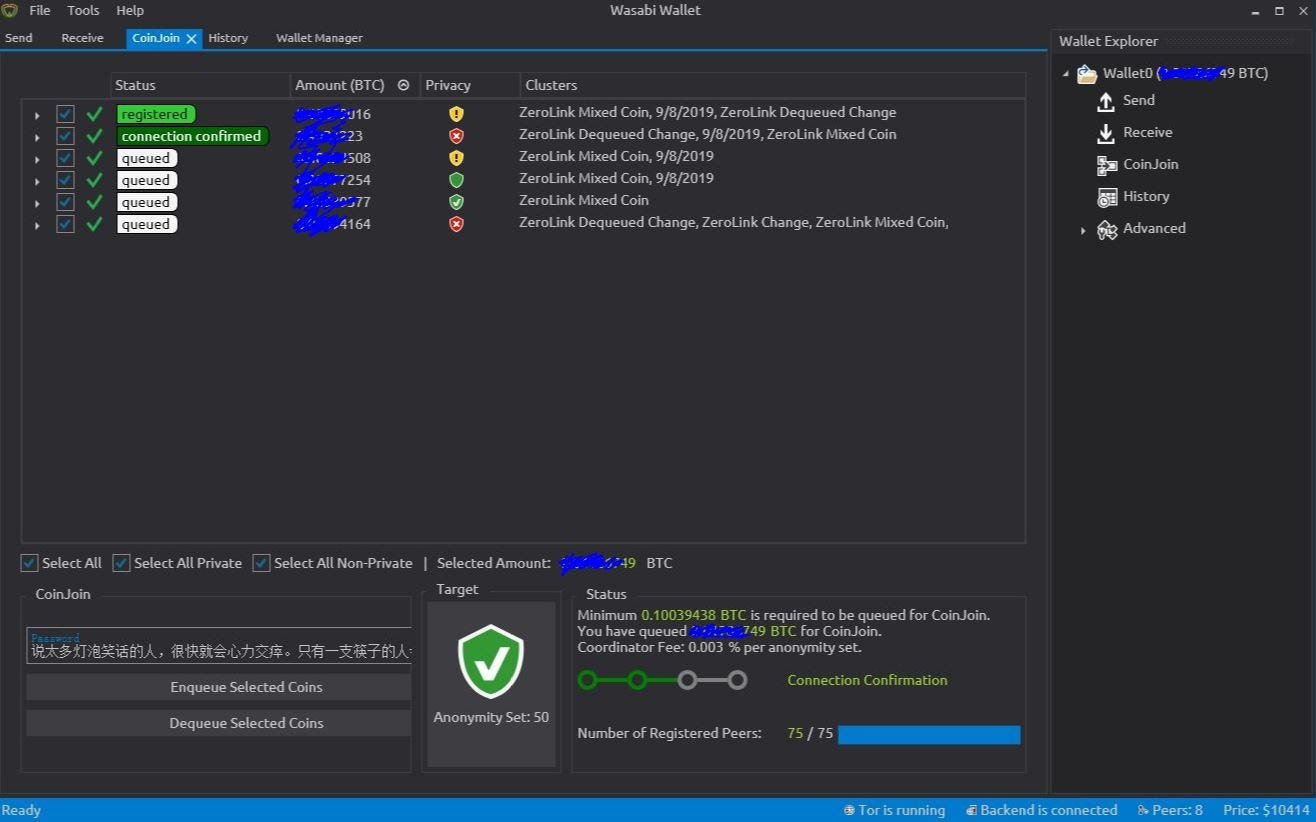The height and width of the screenshot is (822, 1316).
Task: Click the Wallet Explorer panel title
Action: tap(1108, 41)
